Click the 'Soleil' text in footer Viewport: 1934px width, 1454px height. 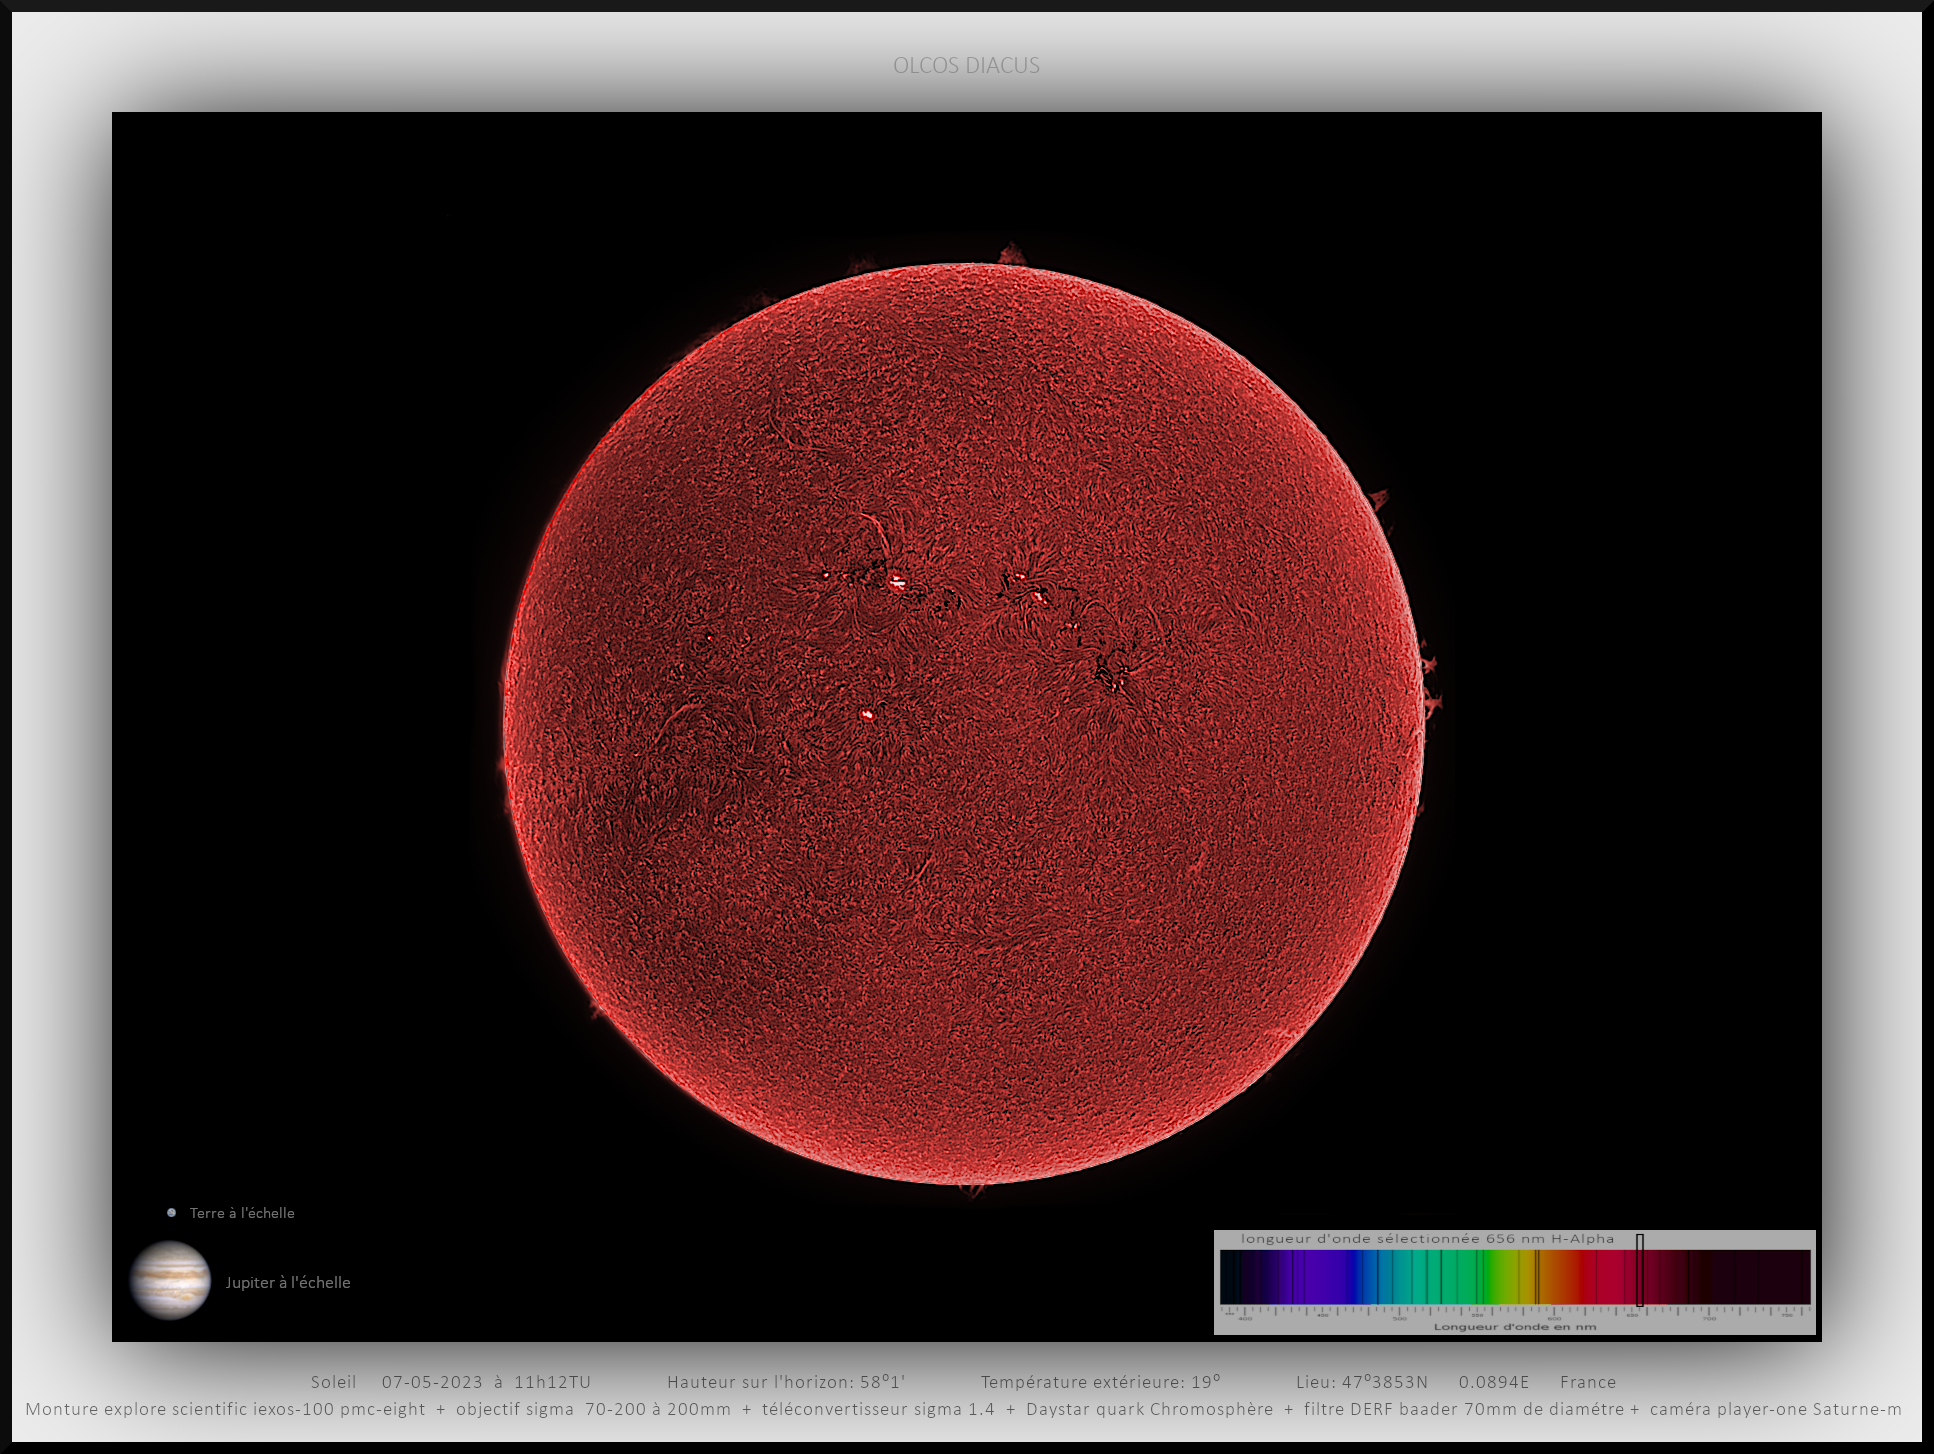pos(333,1382)
